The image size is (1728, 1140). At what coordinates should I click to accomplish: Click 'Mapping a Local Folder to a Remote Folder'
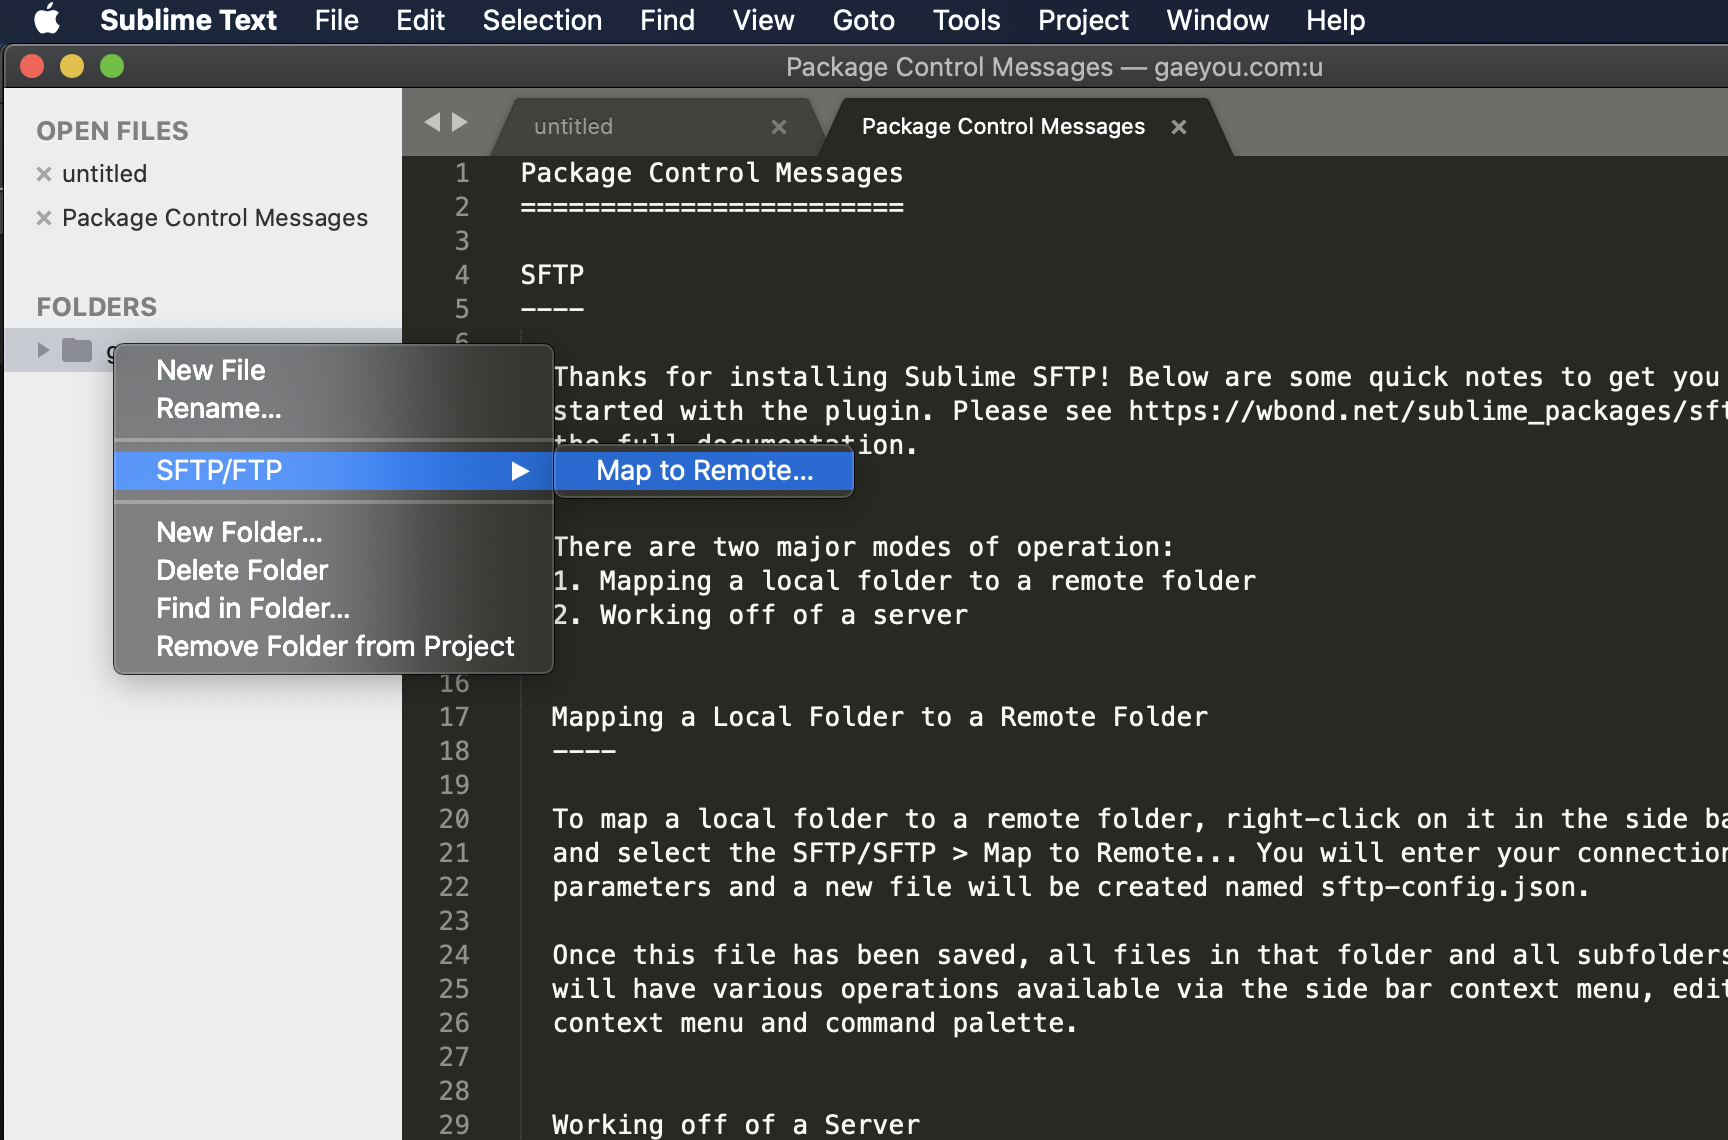(880, 717)
